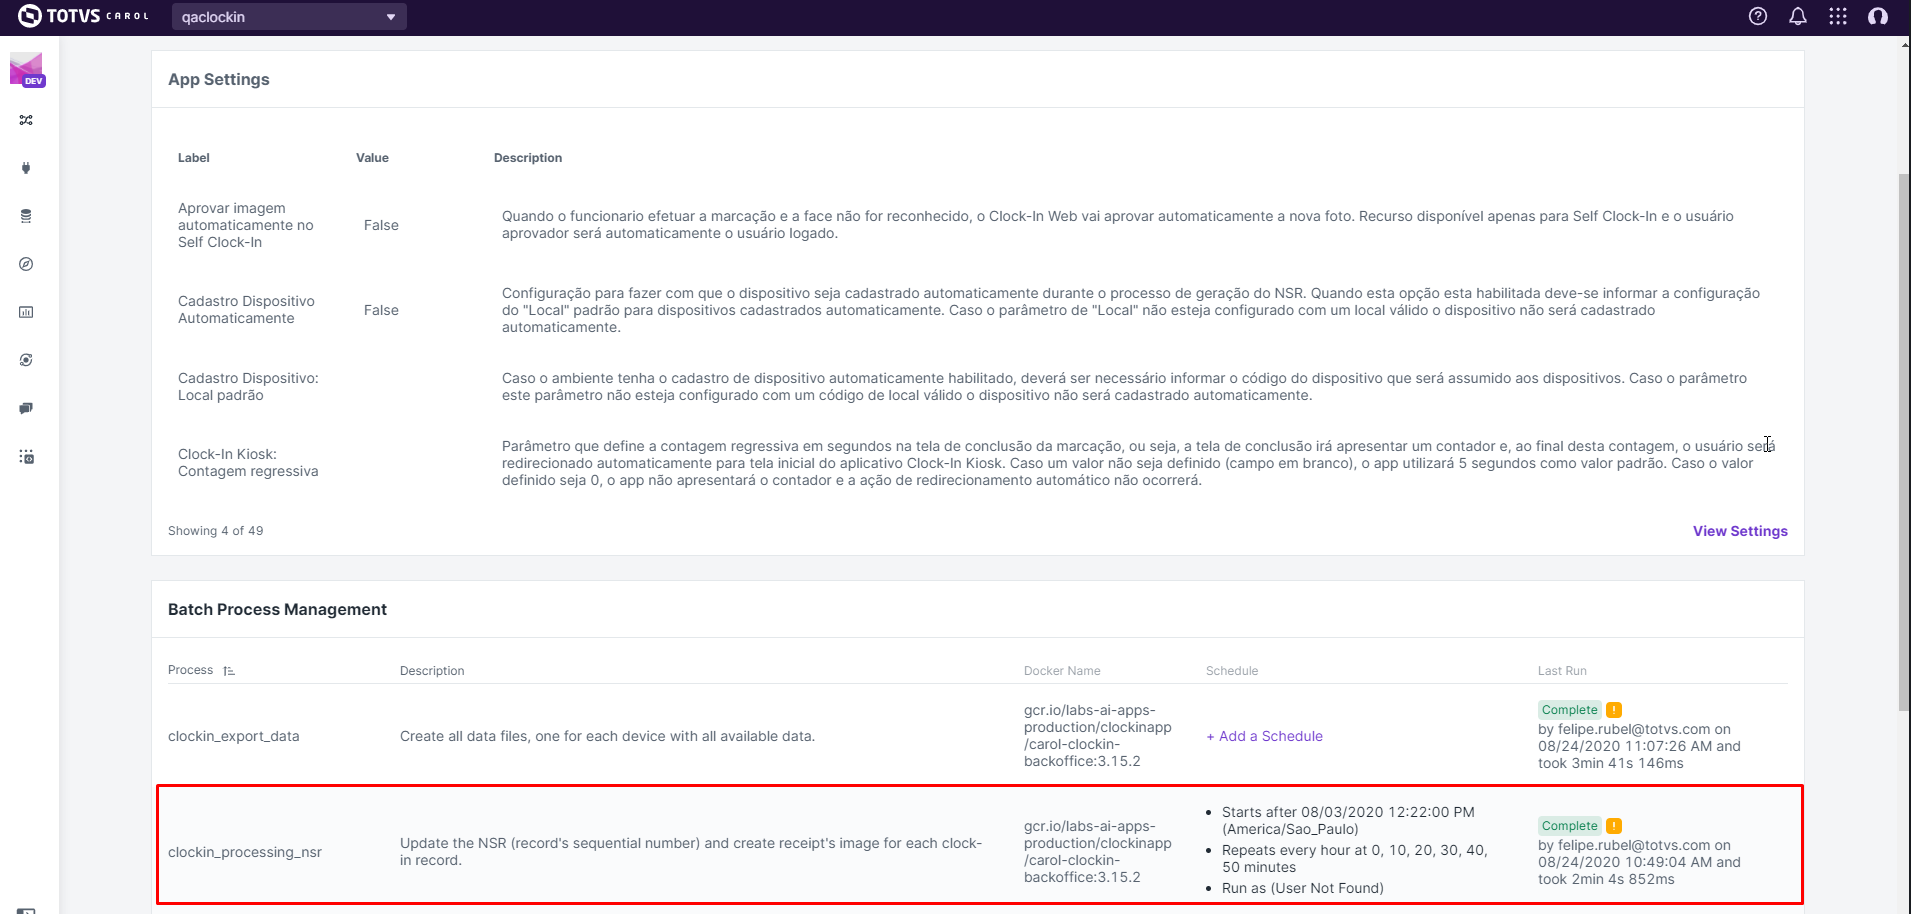The width and height of the screenshot is (1911, 914).
Task: Open the notifications bell
Action: 1798,16
